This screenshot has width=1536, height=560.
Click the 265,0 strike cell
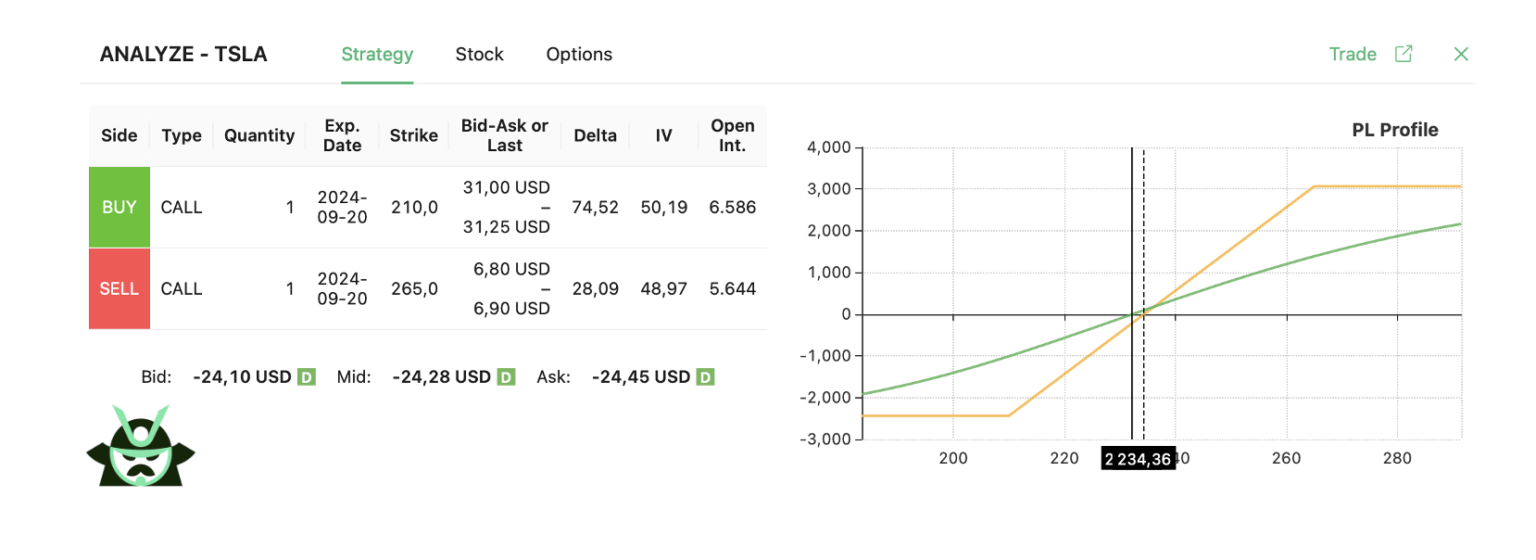click(414, 289)
